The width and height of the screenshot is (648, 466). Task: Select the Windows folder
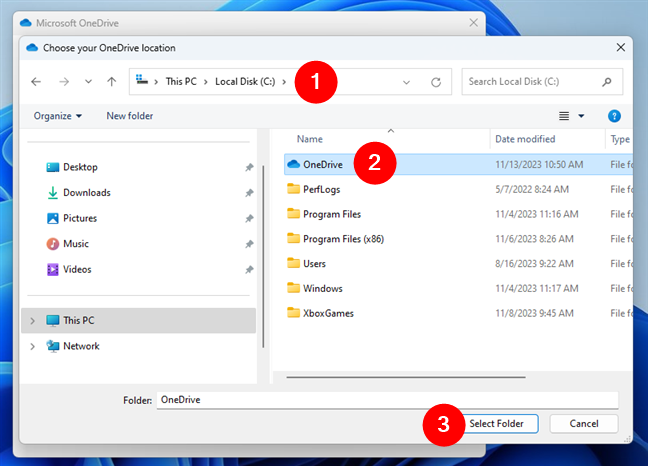tap(323, 288)
